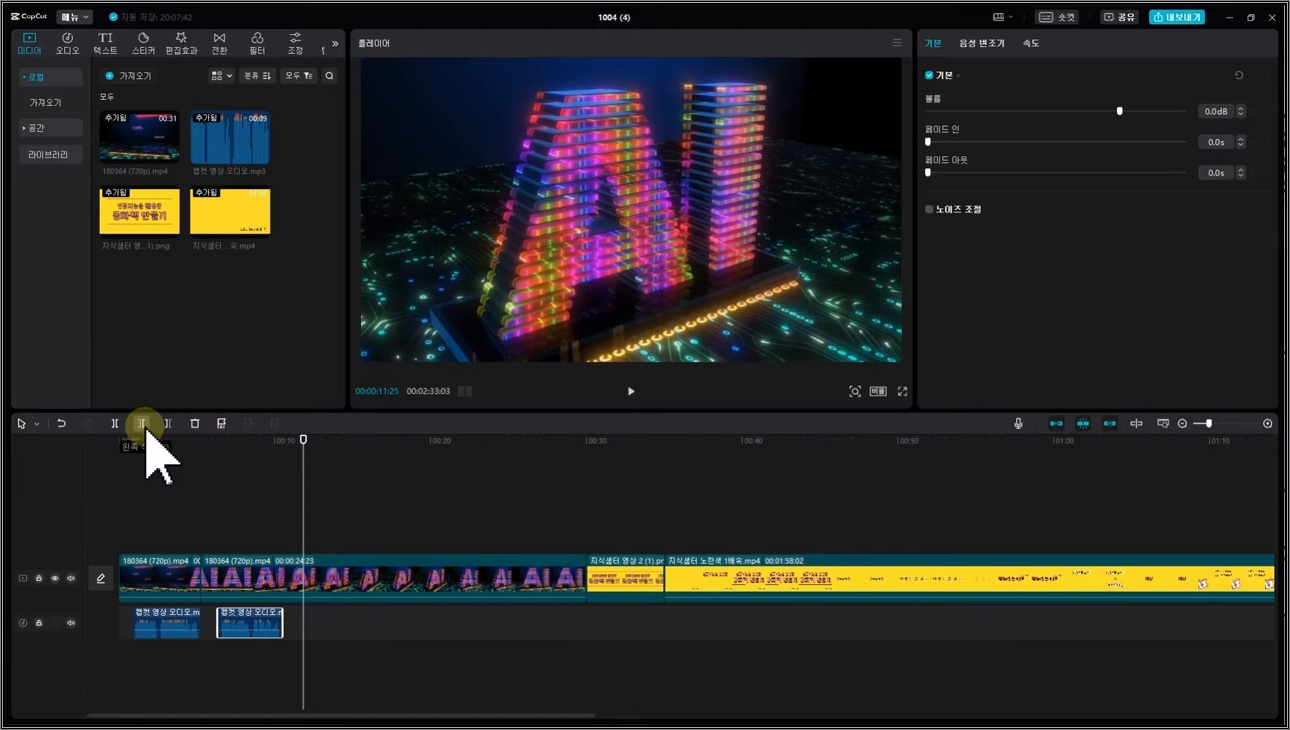Open the 속도 speed tab
Image resolution: width=1290 pixels, height=730 pixels.
[x=1031, y=43]
